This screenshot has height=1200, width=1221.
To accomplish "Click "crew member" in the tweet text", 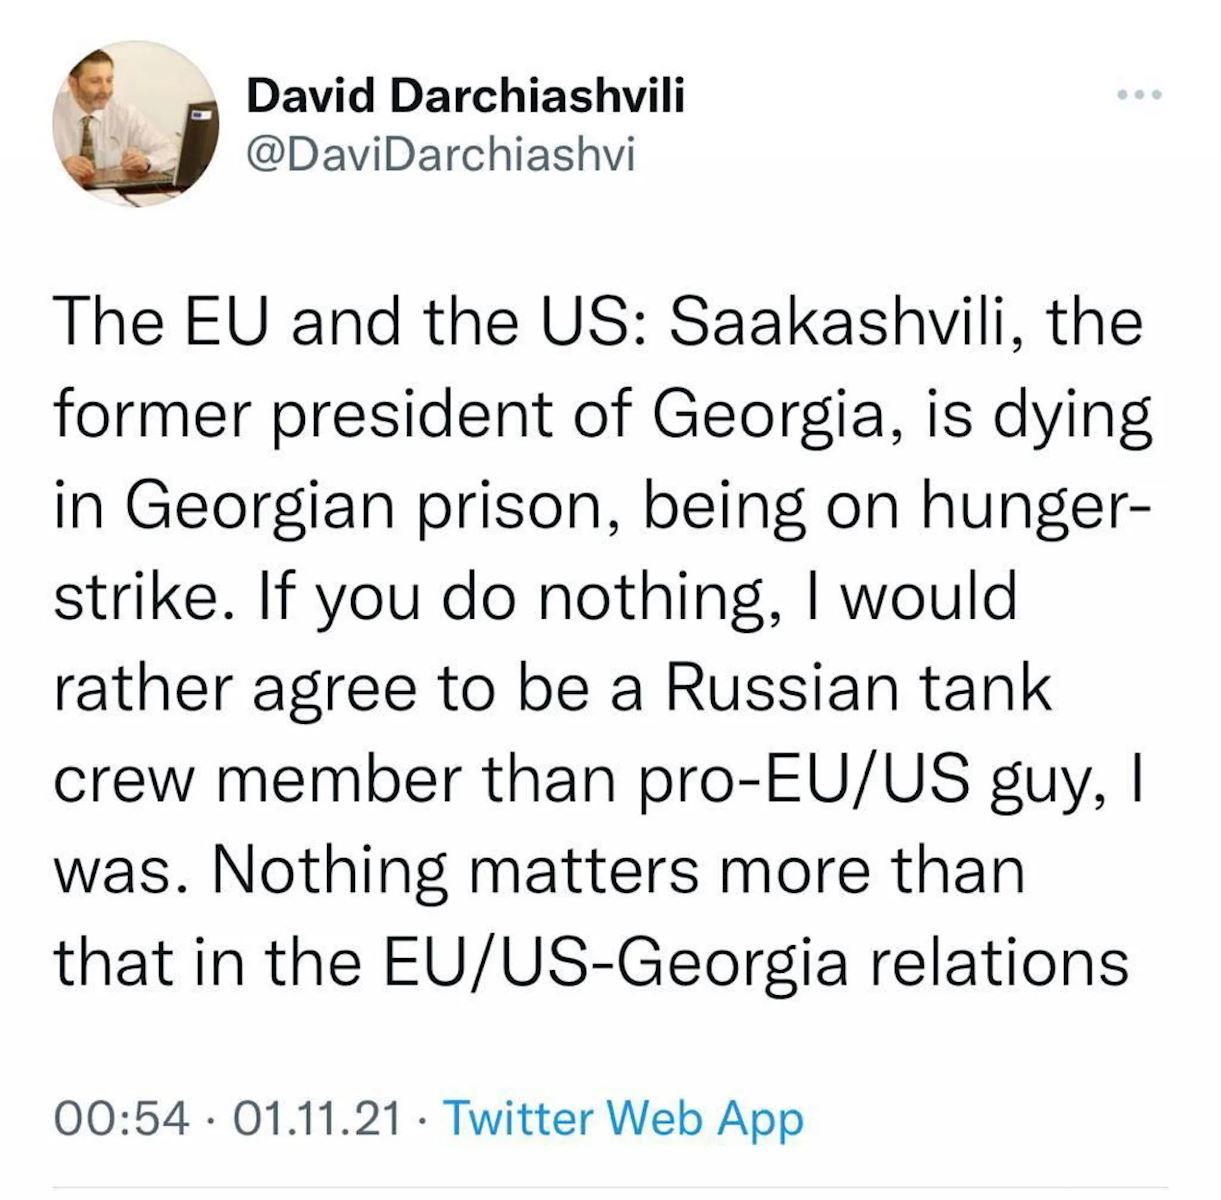I will pyautogui.click(x=260, y=779).
